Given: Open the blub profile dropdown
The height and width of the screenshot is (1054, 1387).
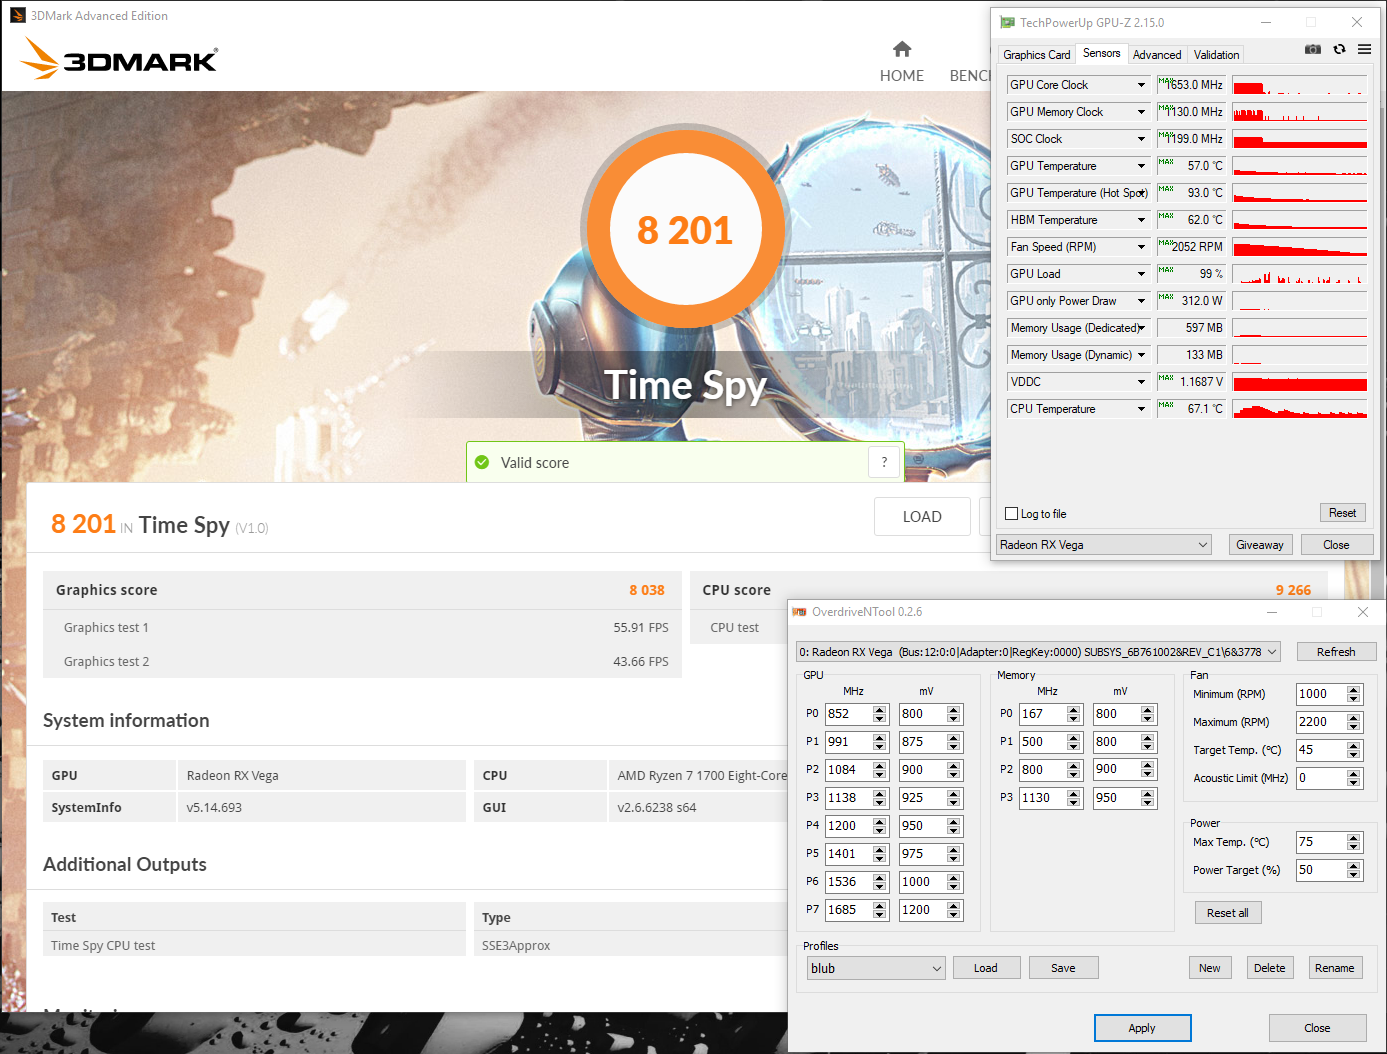Looking at the screenshot, I should [876, 968].
